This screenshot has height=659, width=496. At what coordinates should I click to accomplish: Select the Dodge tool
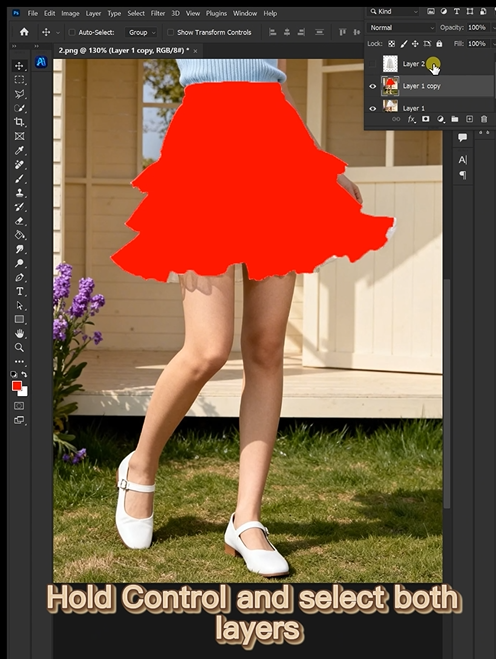pyautogui.click(x=19, y=263)
